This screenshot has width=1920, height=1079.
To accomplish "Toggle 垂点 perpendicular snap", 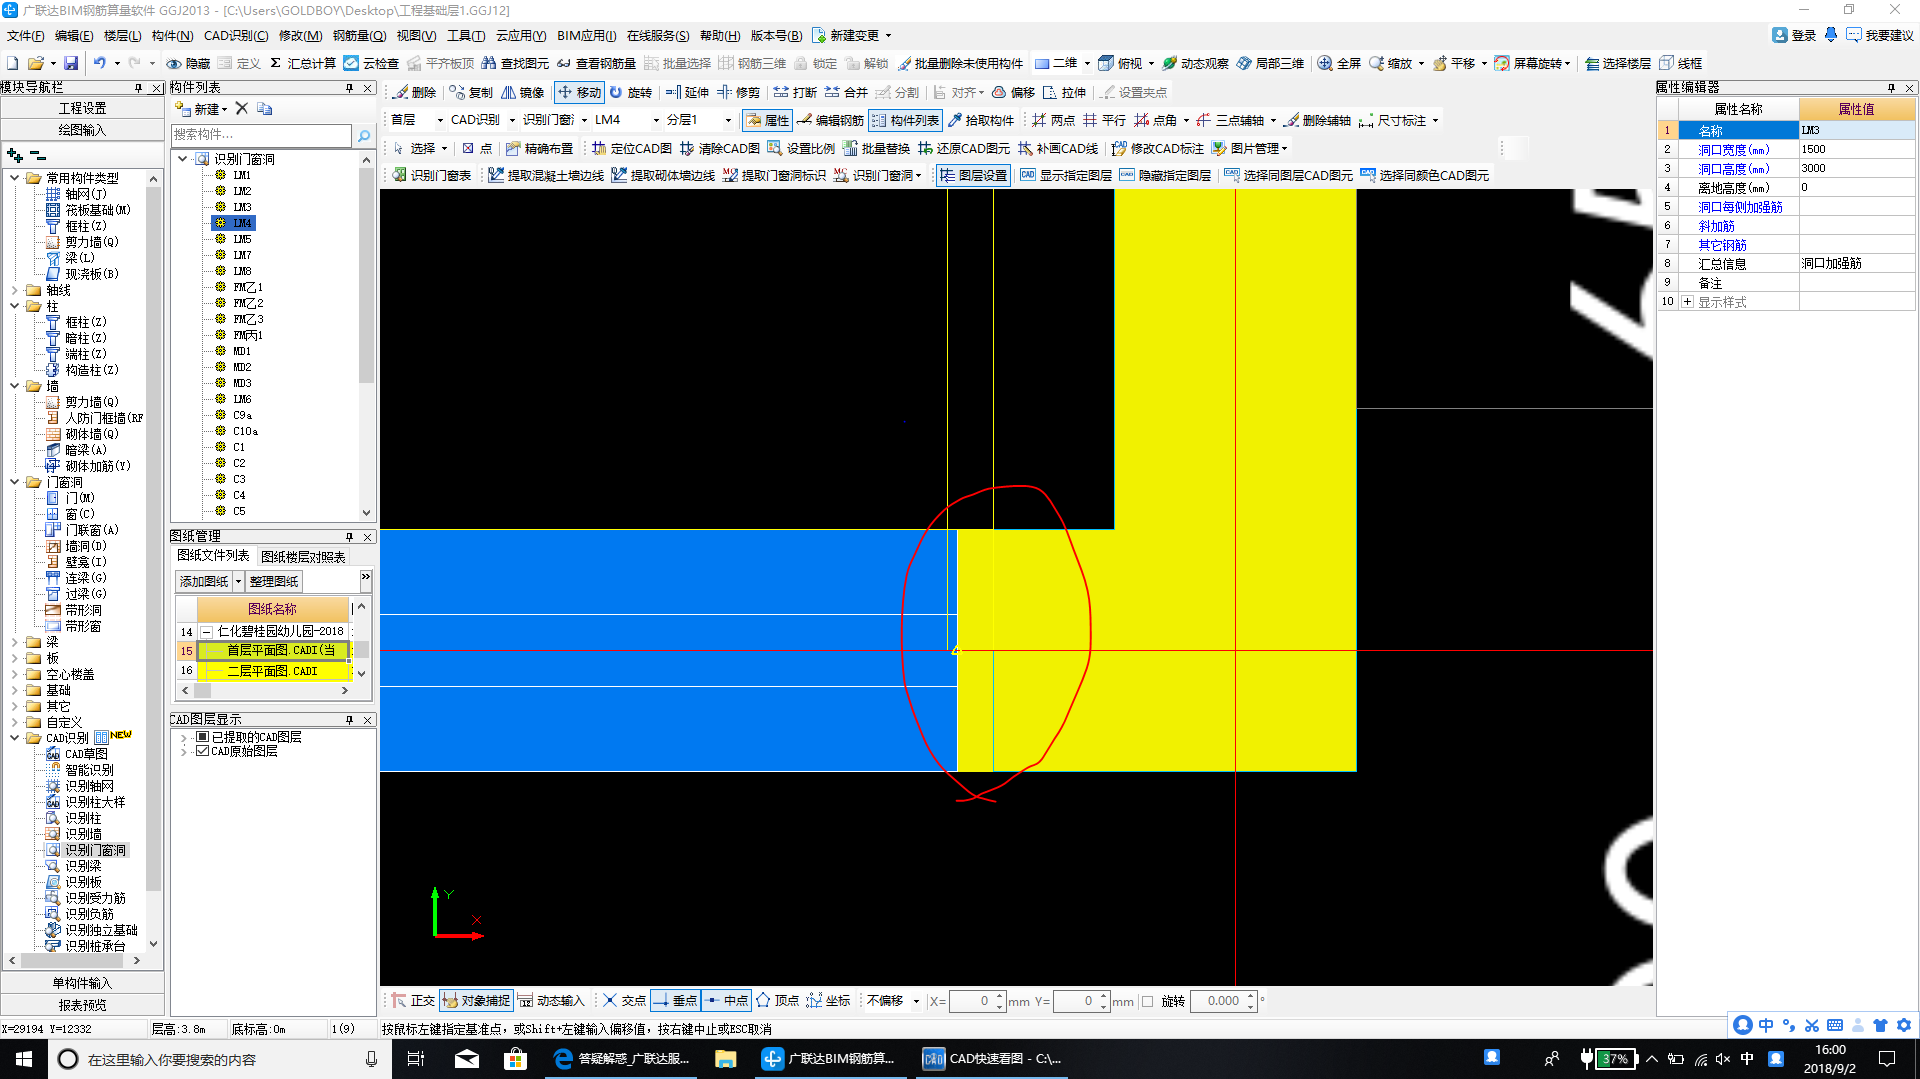I will pyautogui.click(x=675, y=1001).
